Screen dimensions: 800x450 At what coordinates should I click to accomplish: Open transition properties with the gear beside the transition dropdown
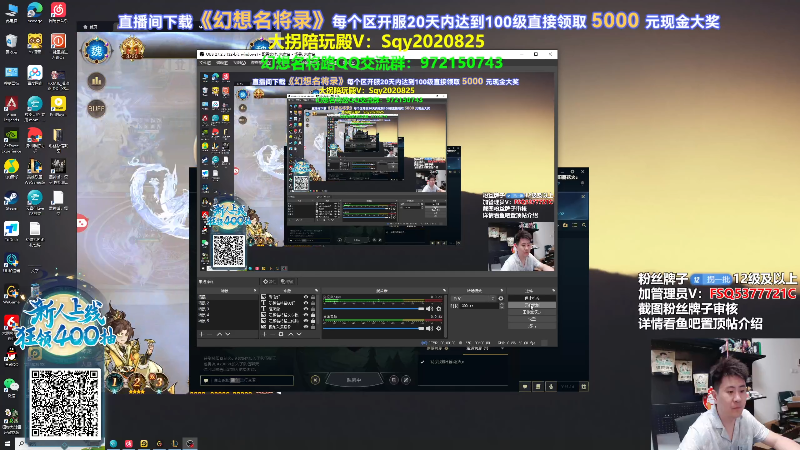tap(501, 298)
